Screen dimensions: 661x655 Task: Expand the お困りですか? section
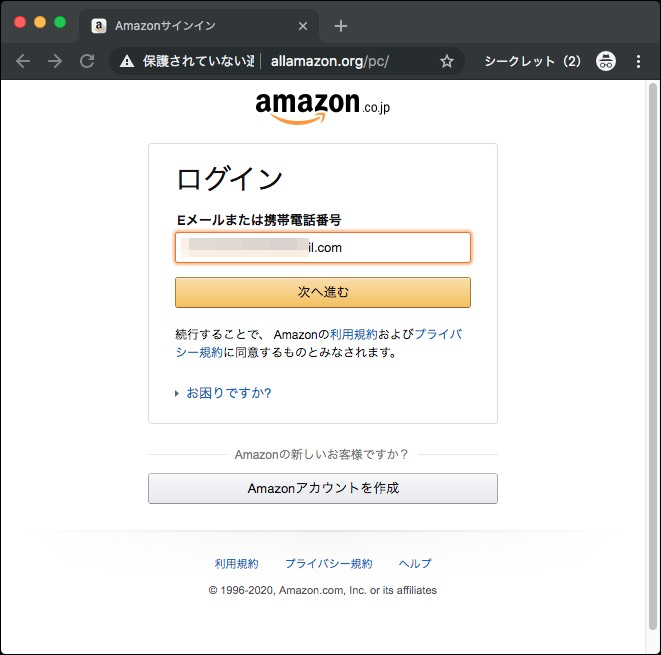tap(228, 393)
